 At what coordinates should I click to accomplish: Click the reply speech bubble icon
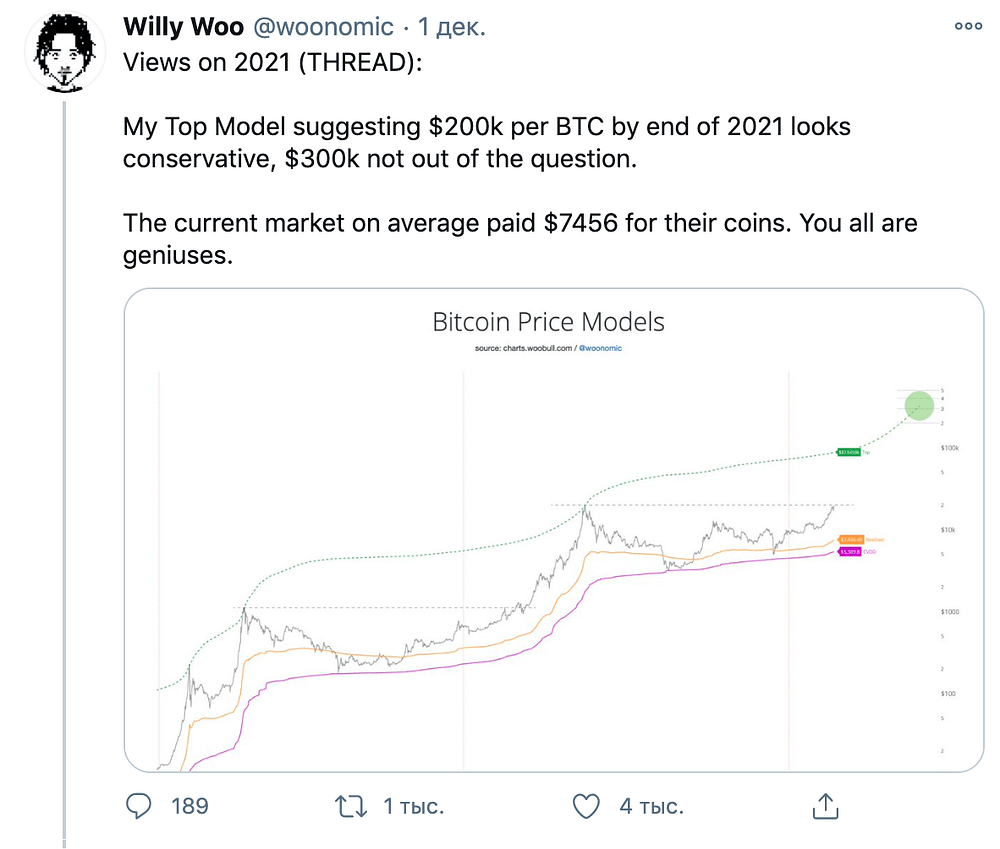pos(138,806)
